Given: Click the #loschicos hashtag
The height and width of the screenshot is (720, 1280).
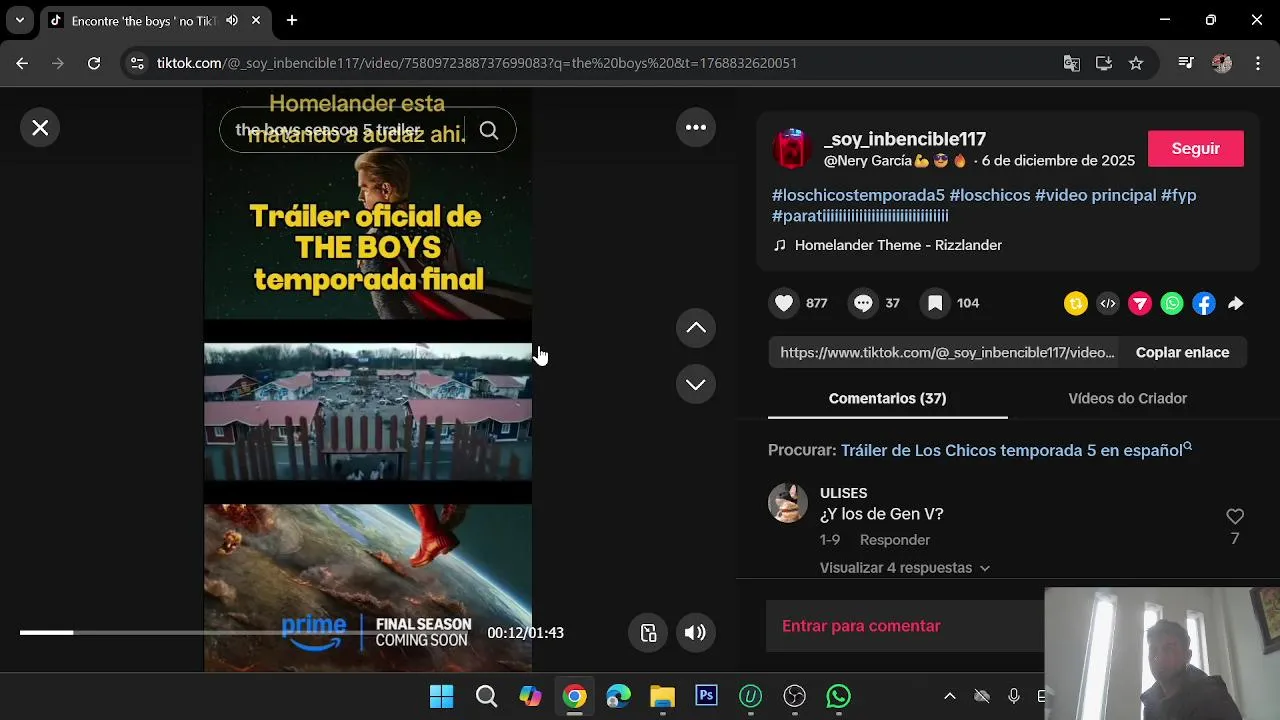Looking at the screenshot, I should (990, 195).
